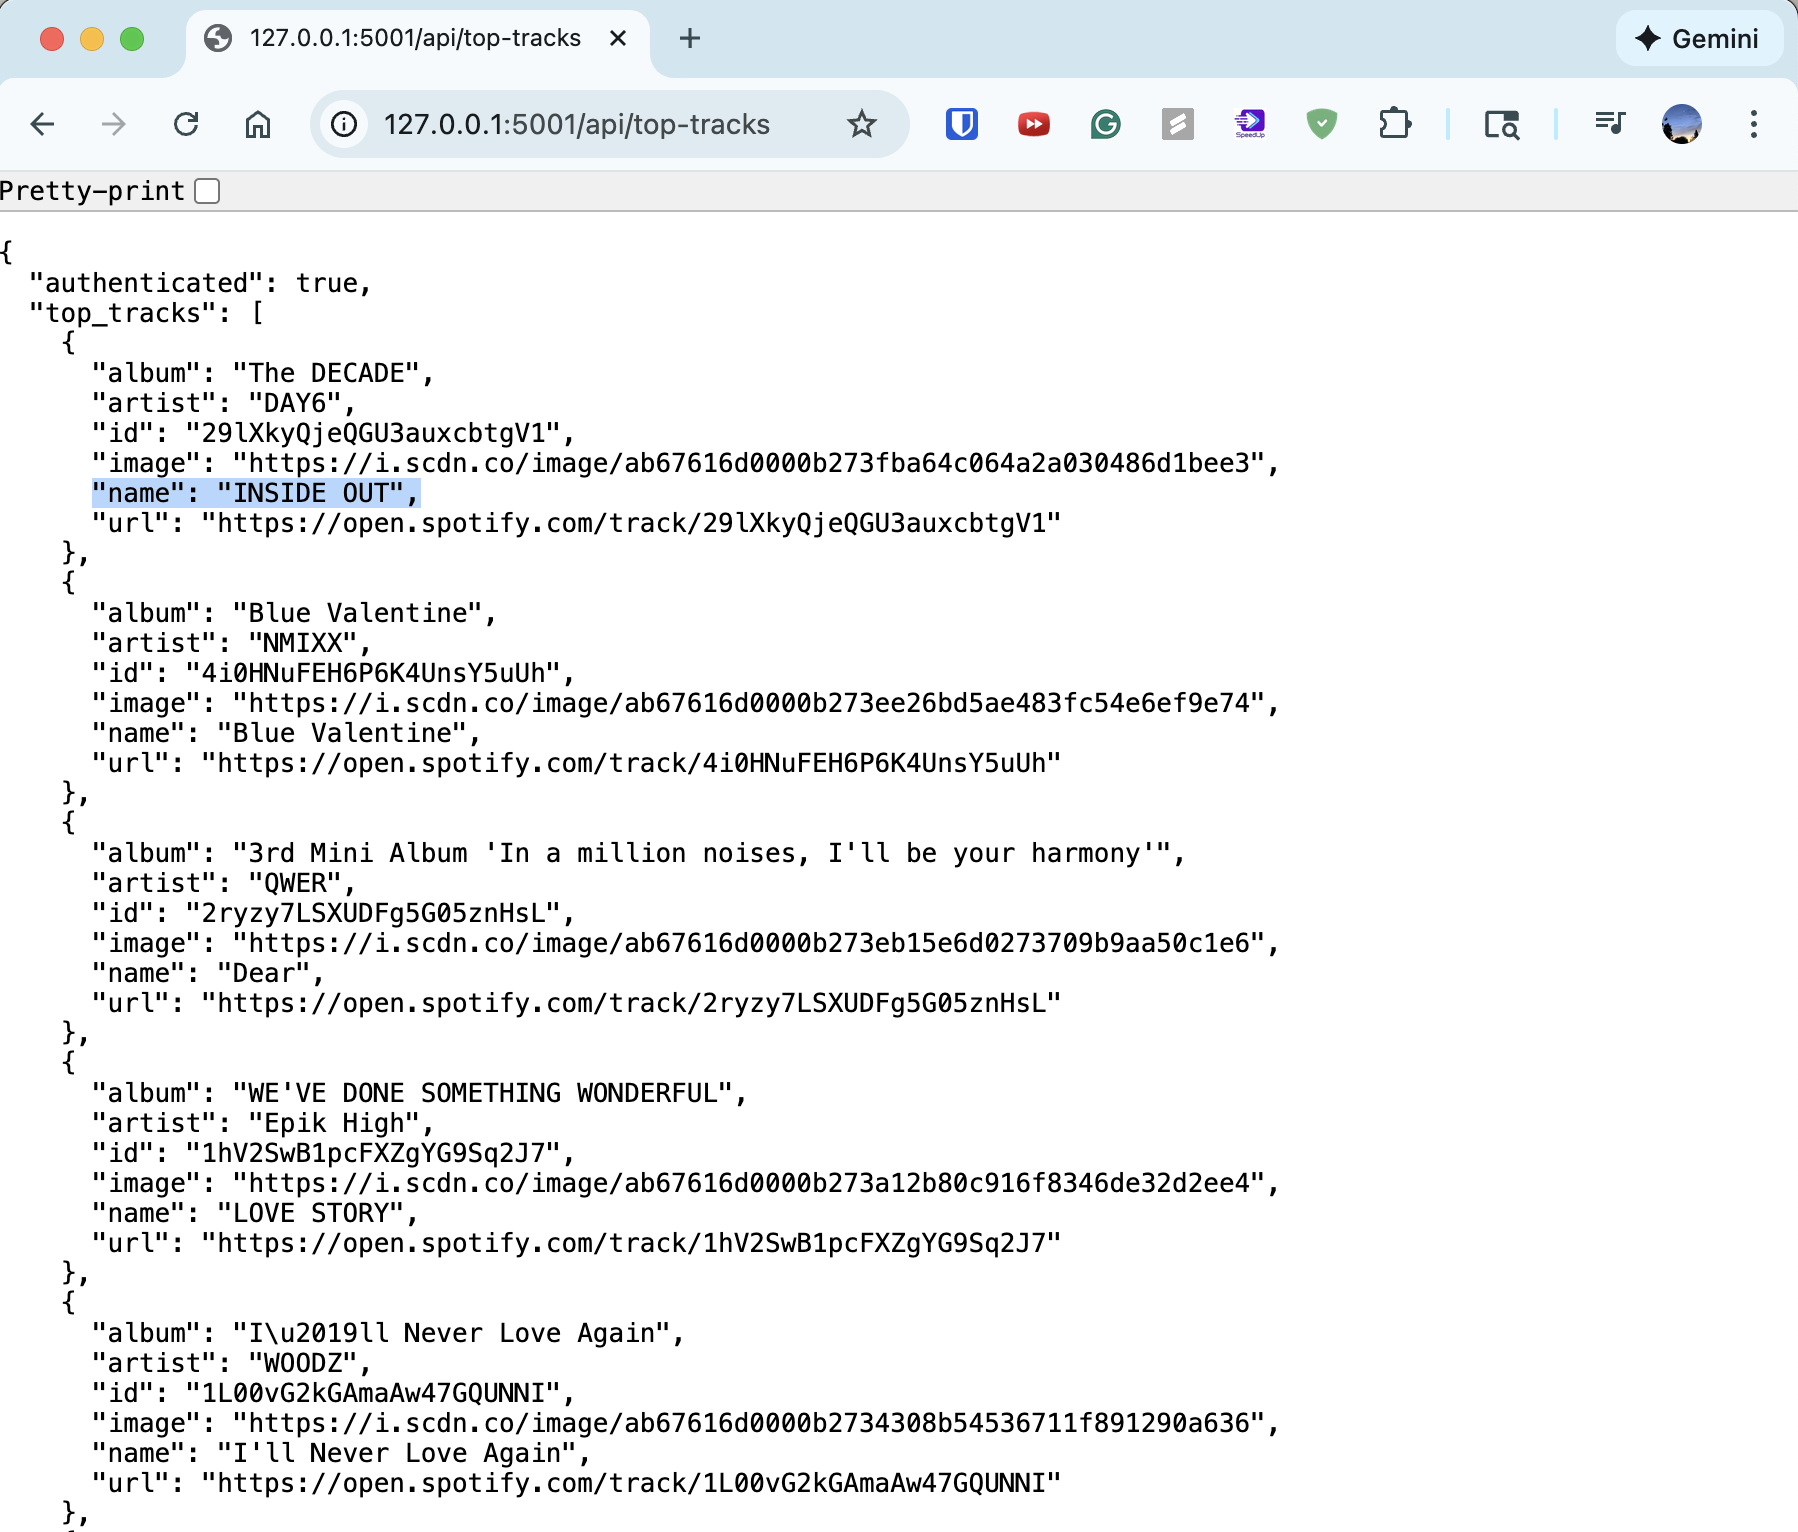
Task: Enable the Pretty-print checkbox
Action: [x=207, y=190]
